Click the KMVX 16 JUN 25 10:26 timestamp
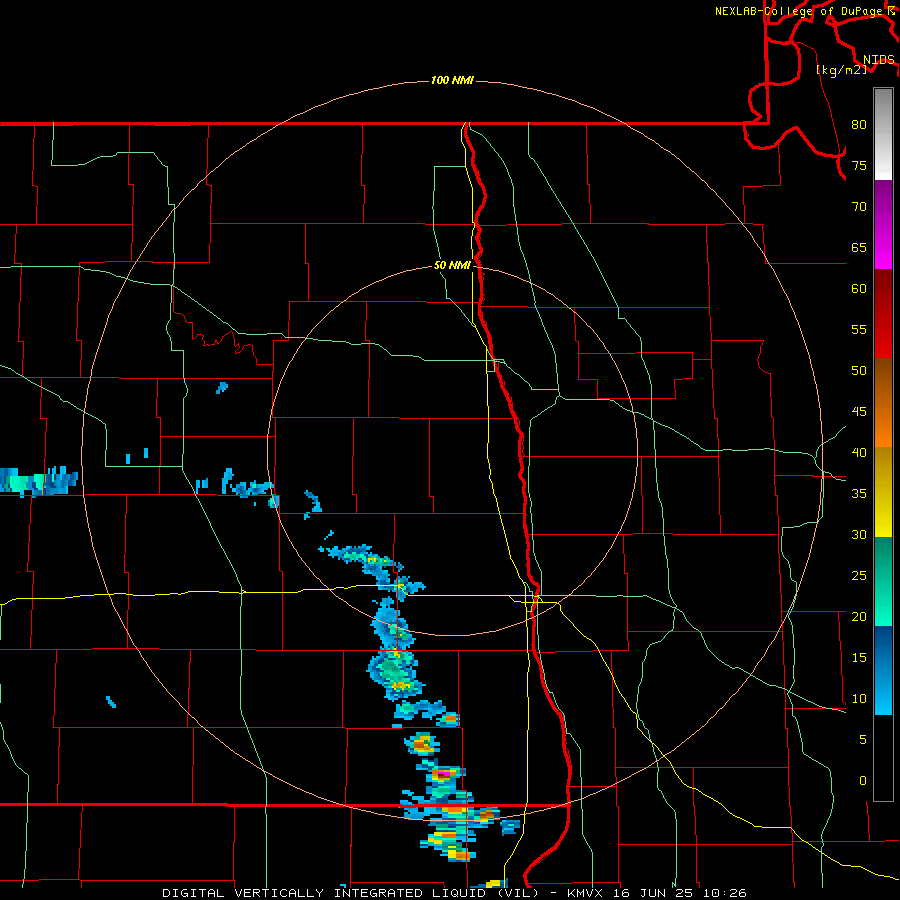The width and height of the screenshot is (900, 900). click(x=657, y=893)
